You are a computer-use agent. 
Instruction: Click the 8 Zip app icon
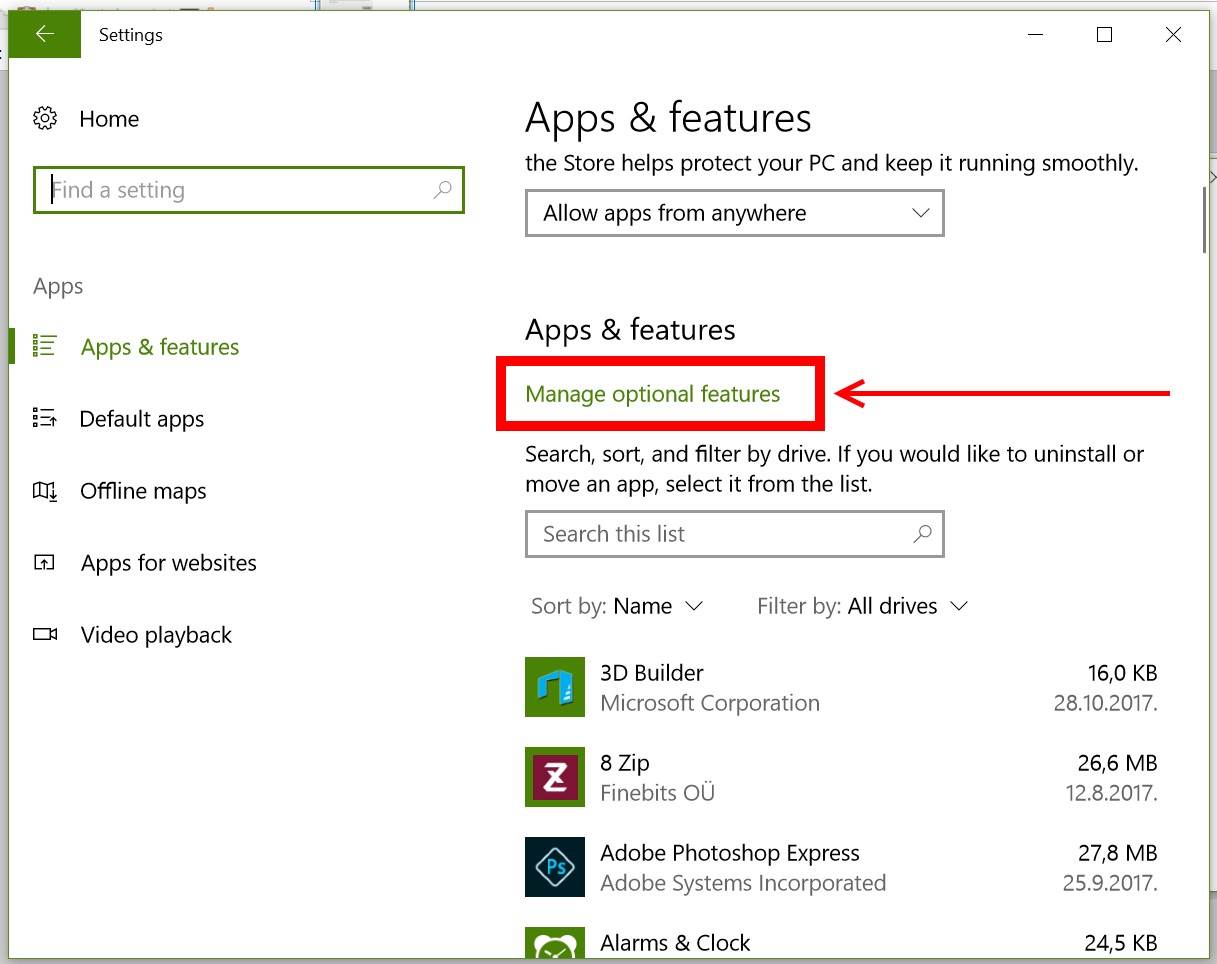554,777
